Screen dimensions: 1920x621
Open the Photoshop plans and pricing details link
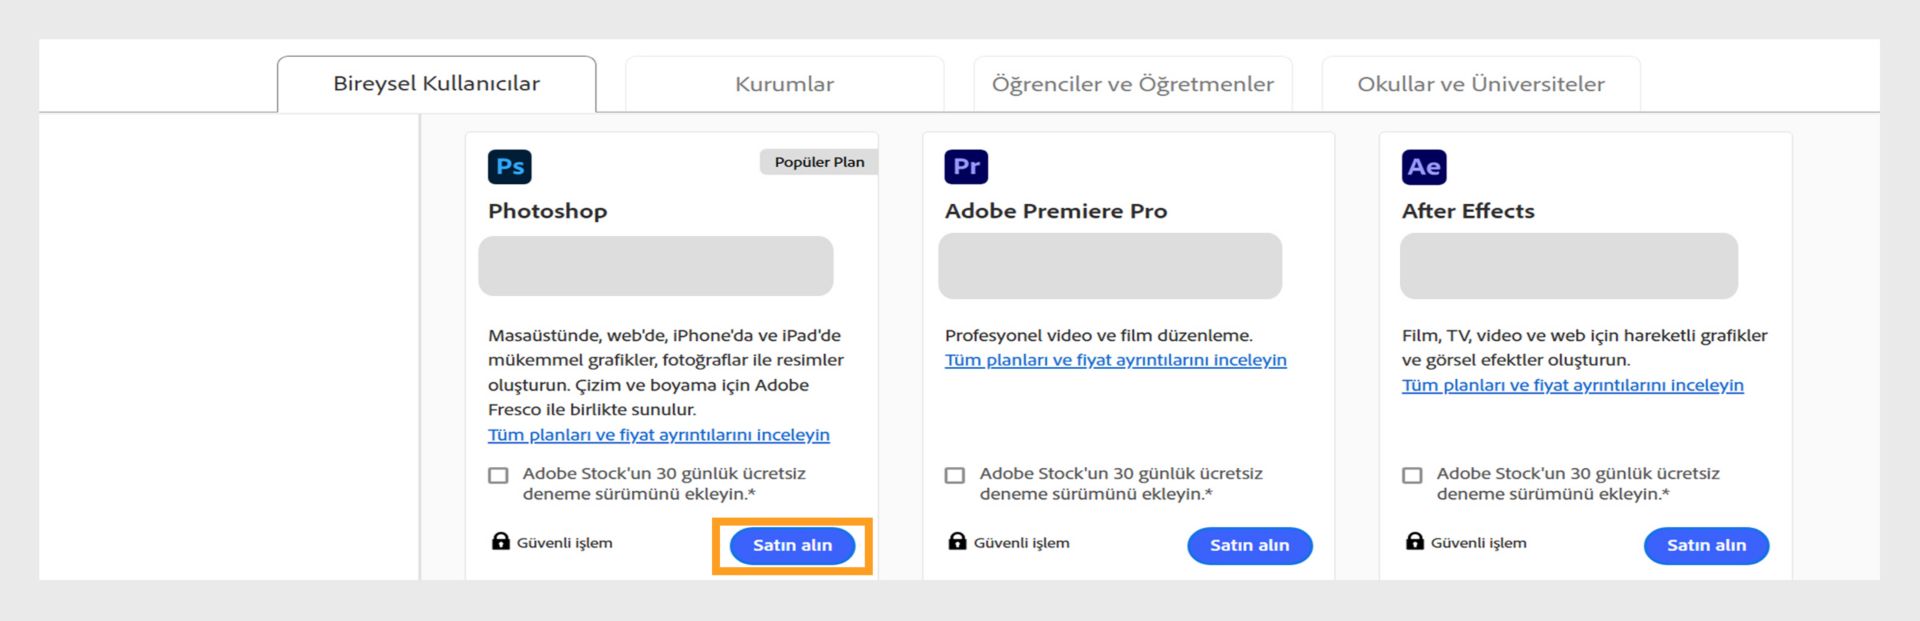click(658, 435)
